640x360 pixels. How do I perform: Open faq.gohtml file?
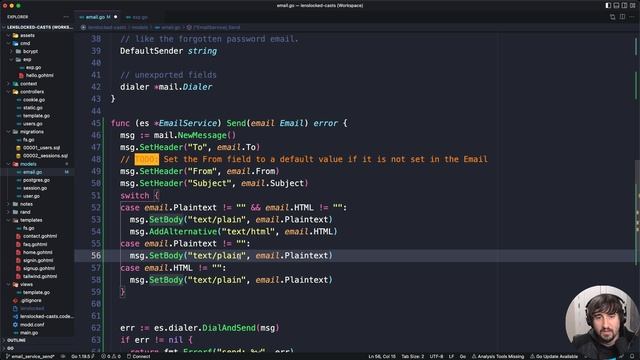click(x=35, y=244)
